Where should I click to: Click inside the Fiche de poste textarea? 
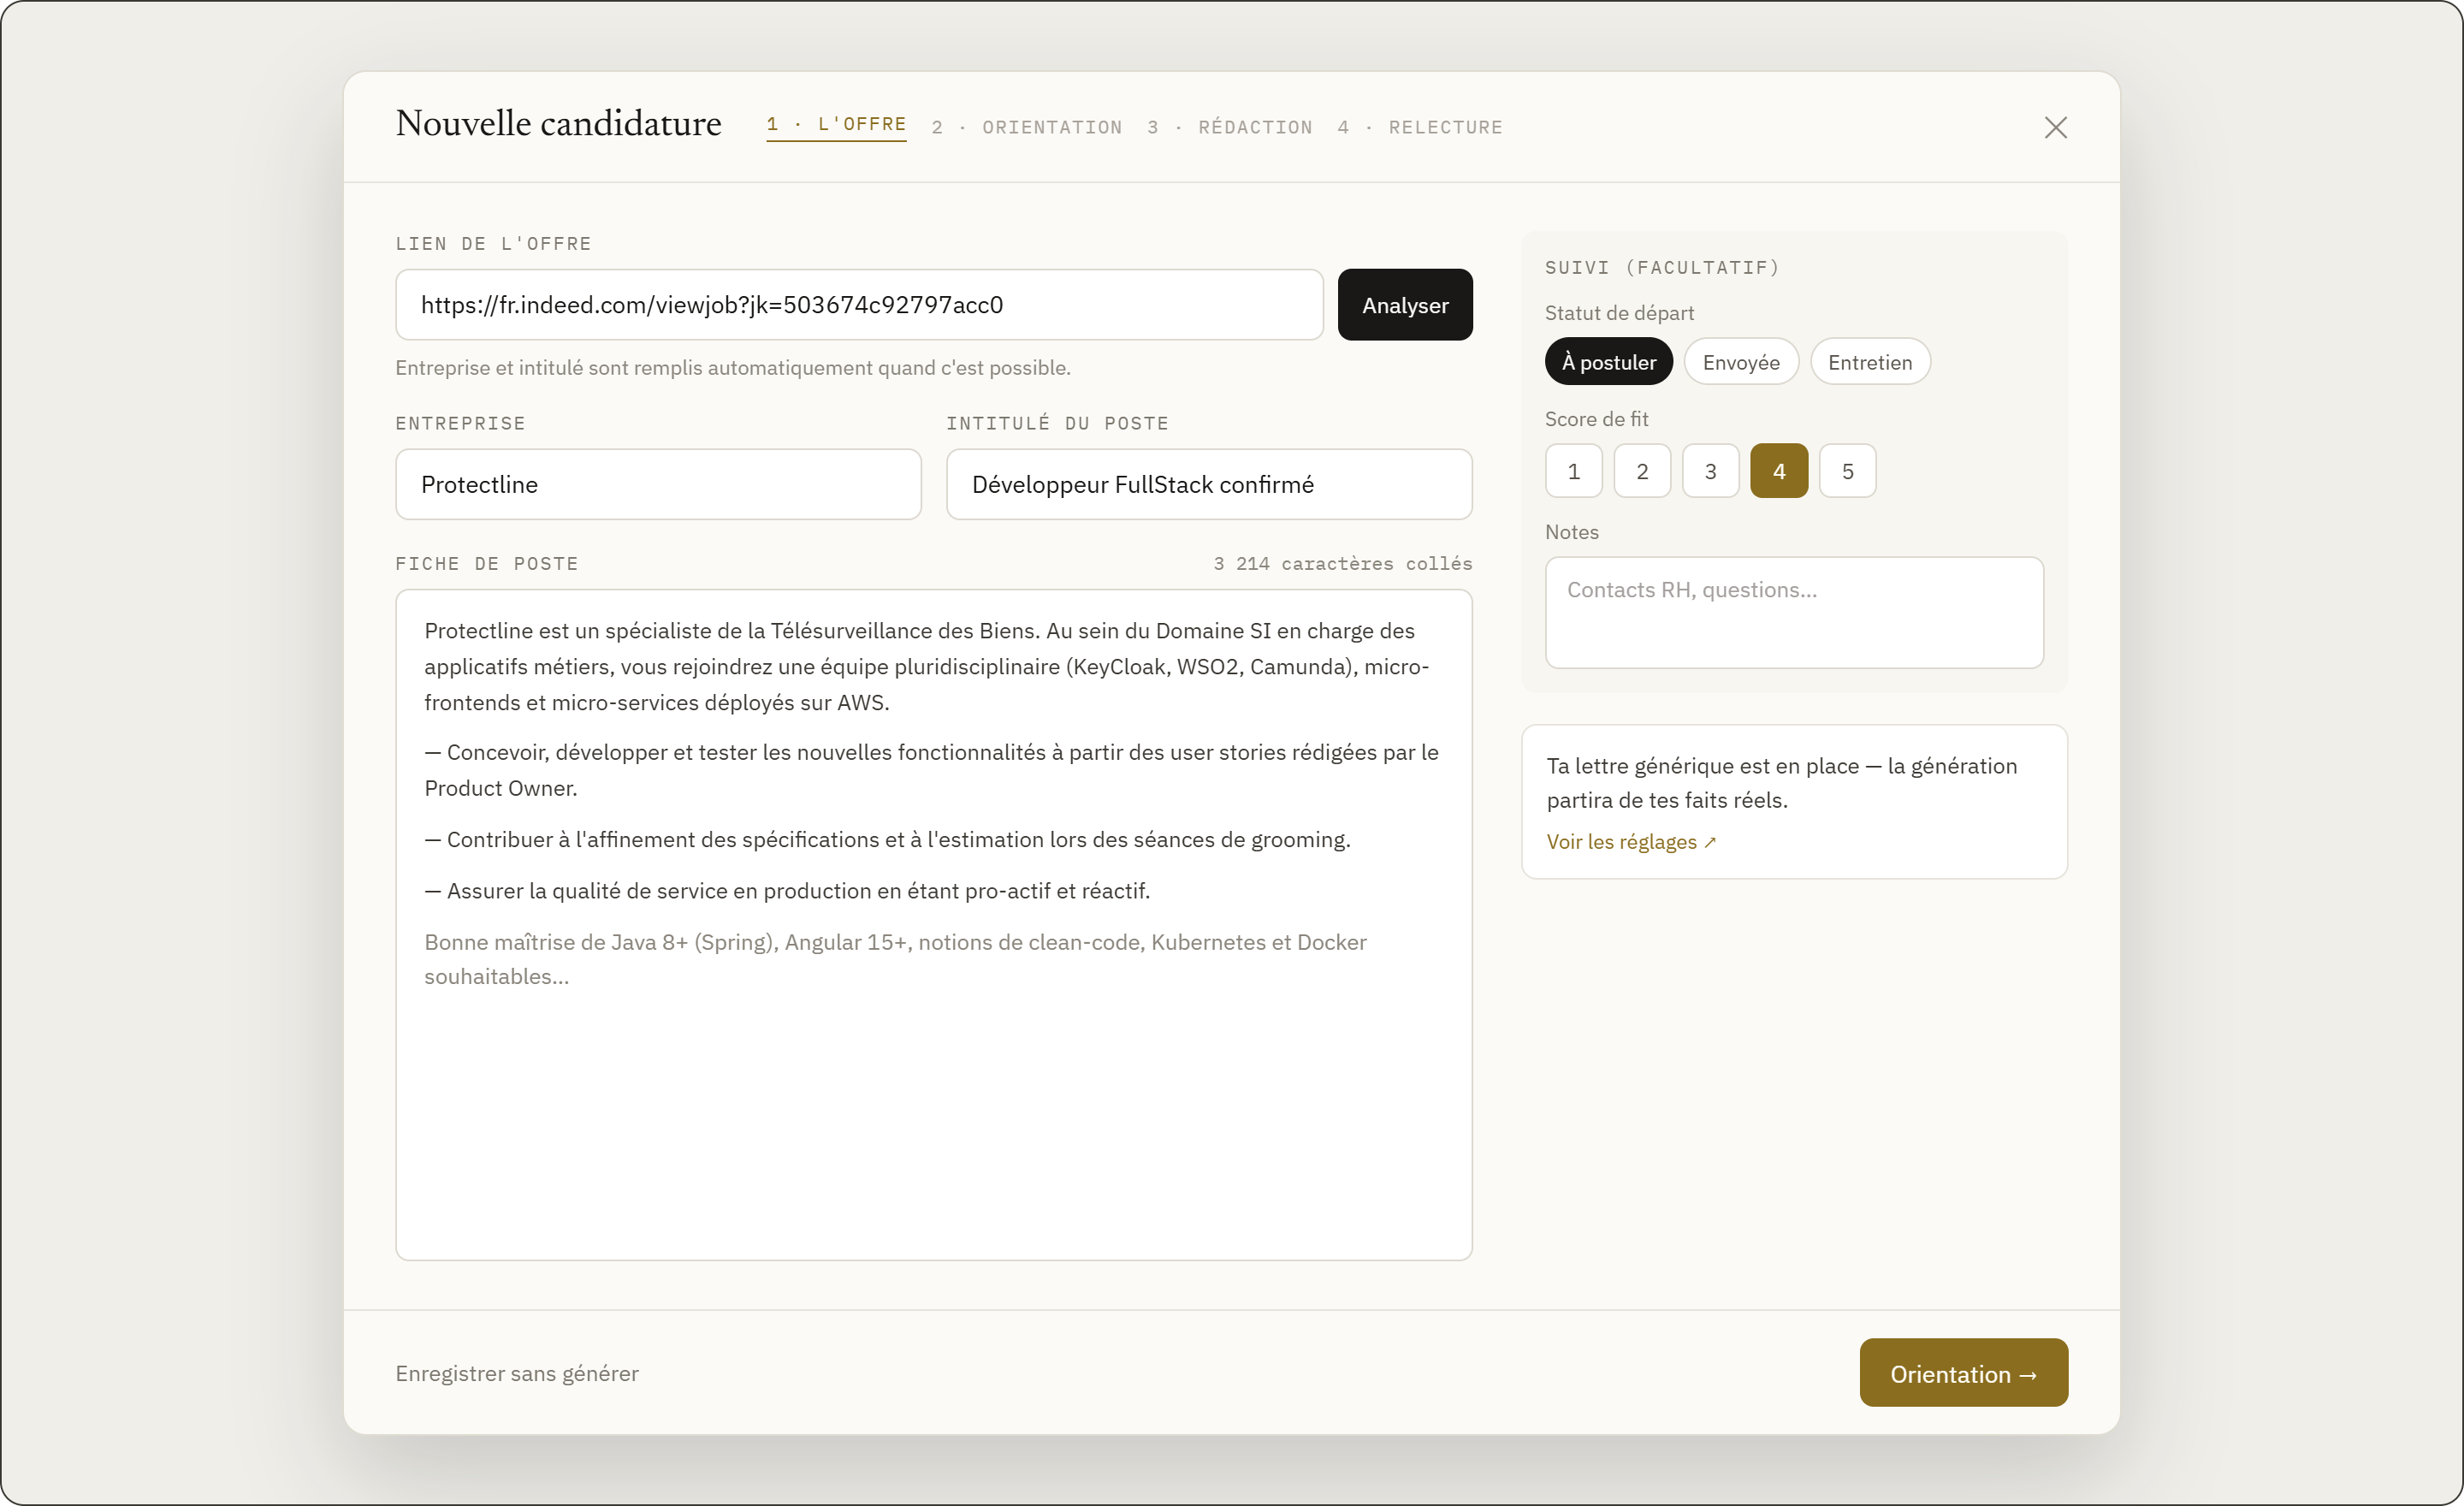[933, 924]
